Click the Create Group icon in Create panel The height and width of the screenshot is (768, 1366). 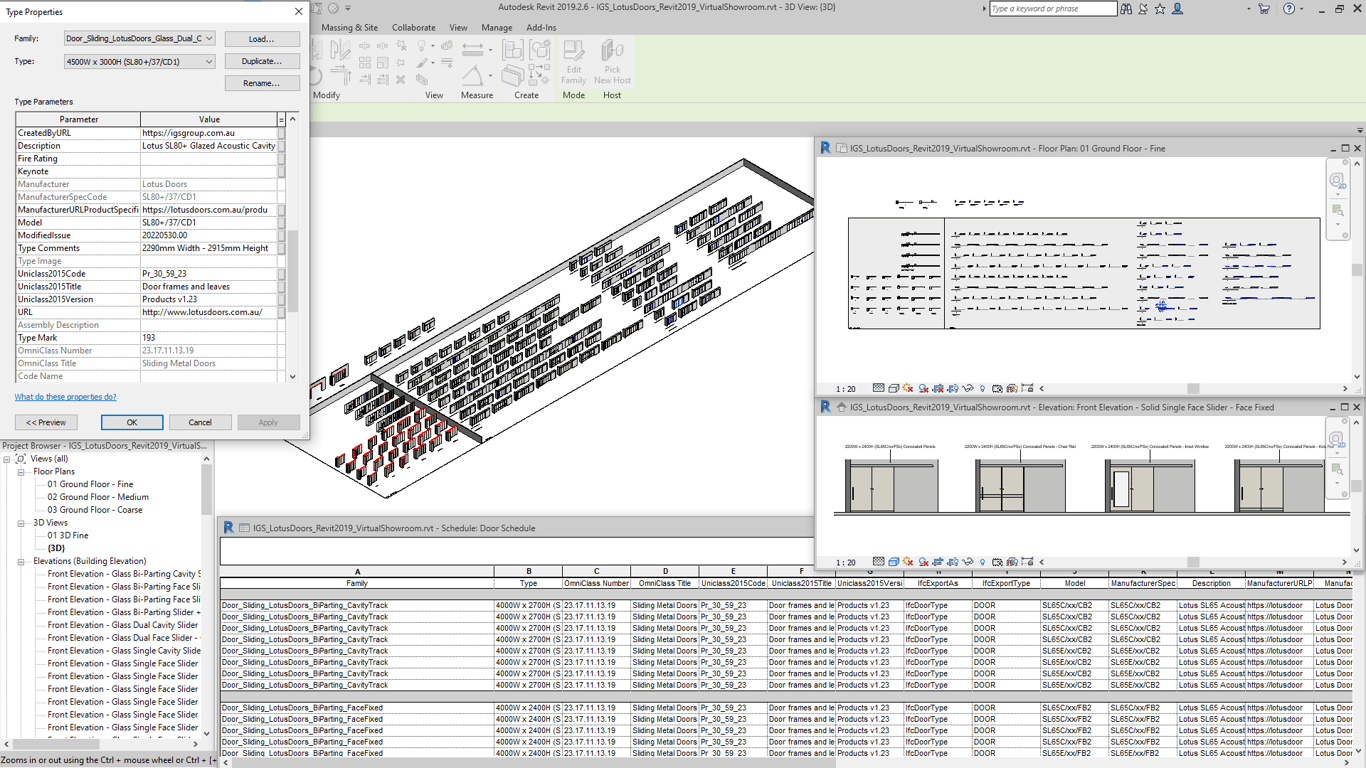[540, 50]
